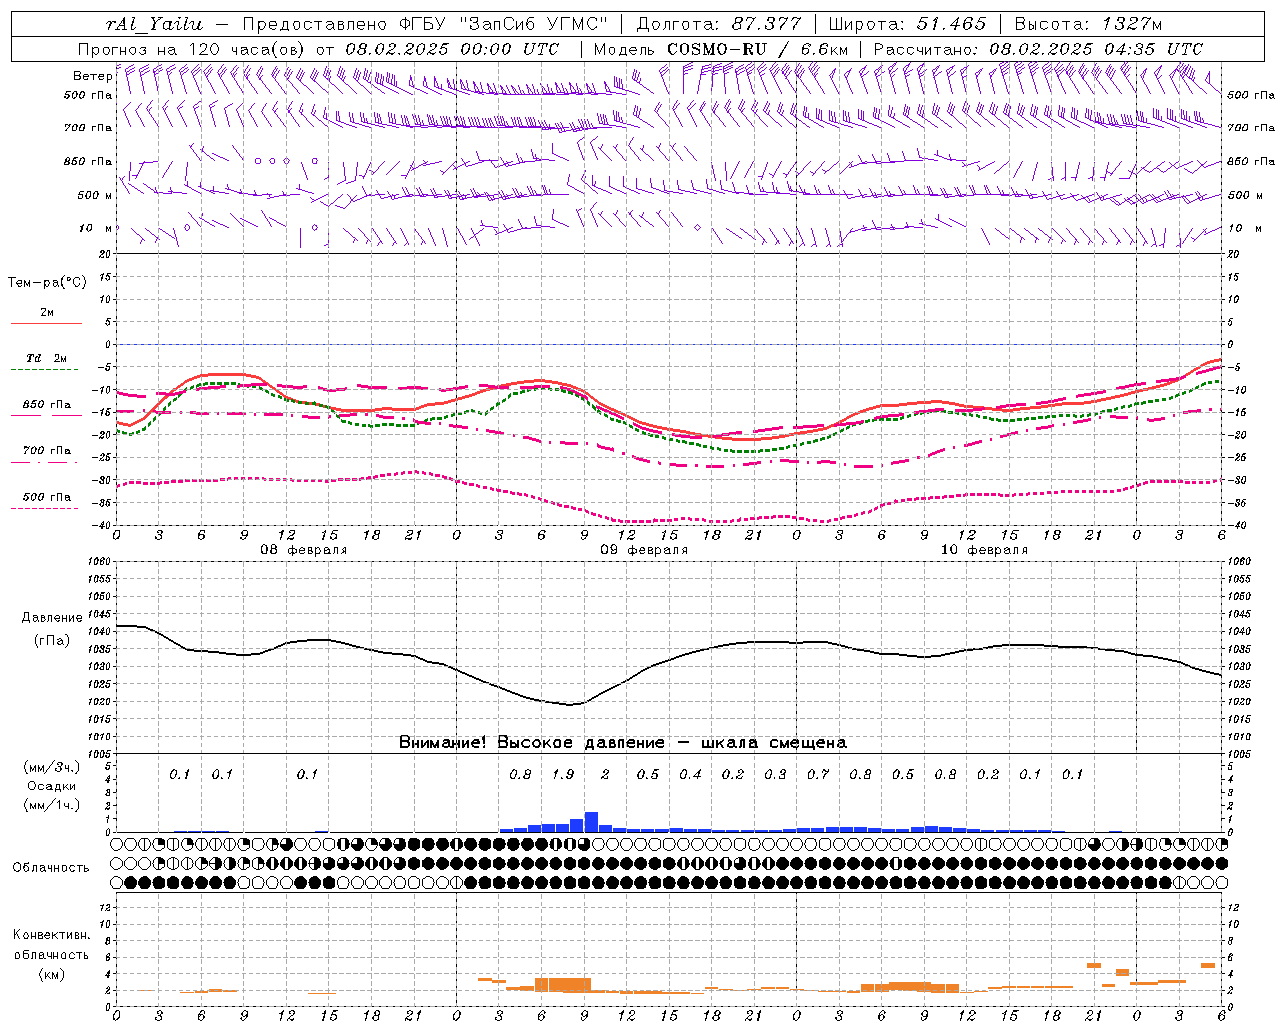1280x1024 pixels.
Task: Select the 0.4 precipitation value
Action: (x=690, y=774)
